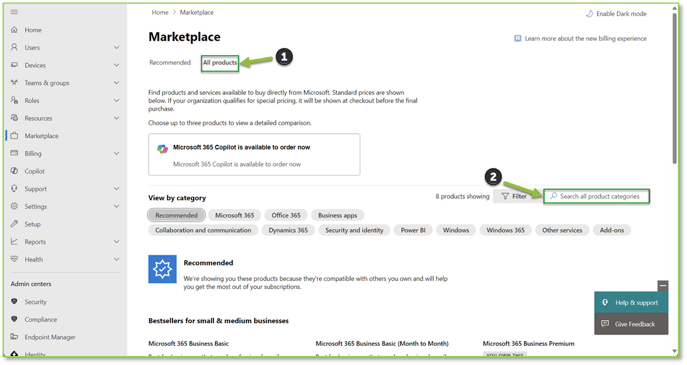Switch to the All products tab
Image resolution: width=687 pixels, height=365 pixels.
220,63
